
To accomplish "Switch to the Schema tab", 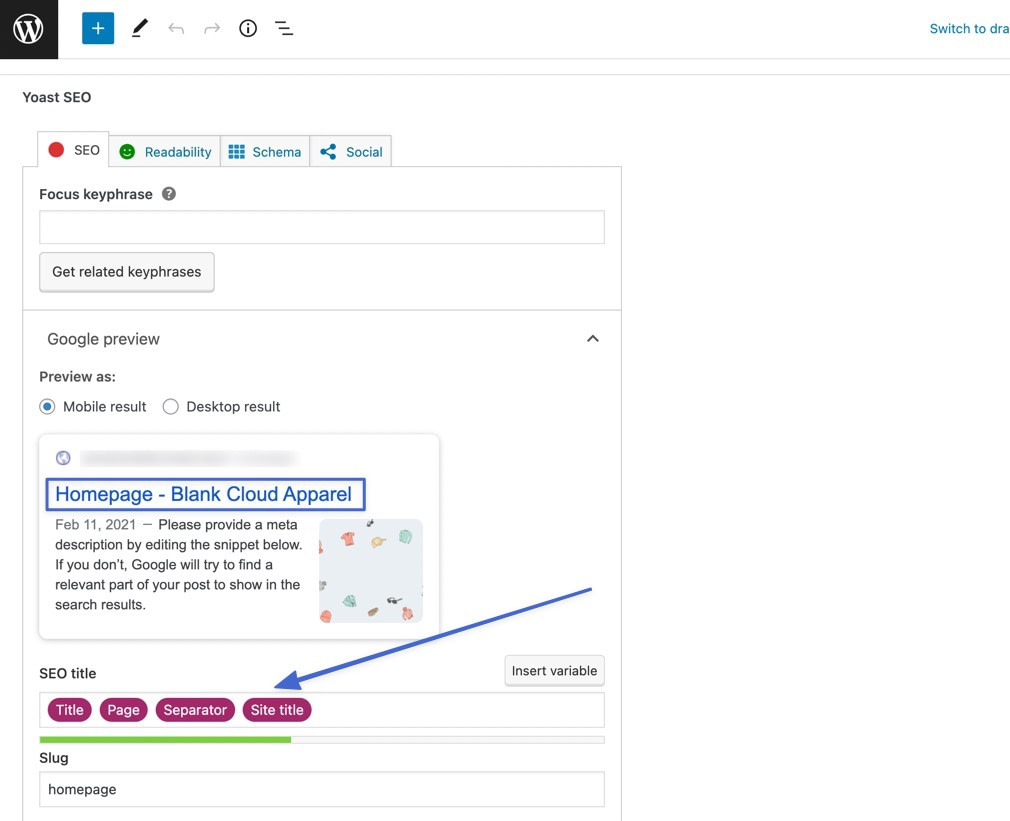I will pyautogui.click(x=265, y=152).
